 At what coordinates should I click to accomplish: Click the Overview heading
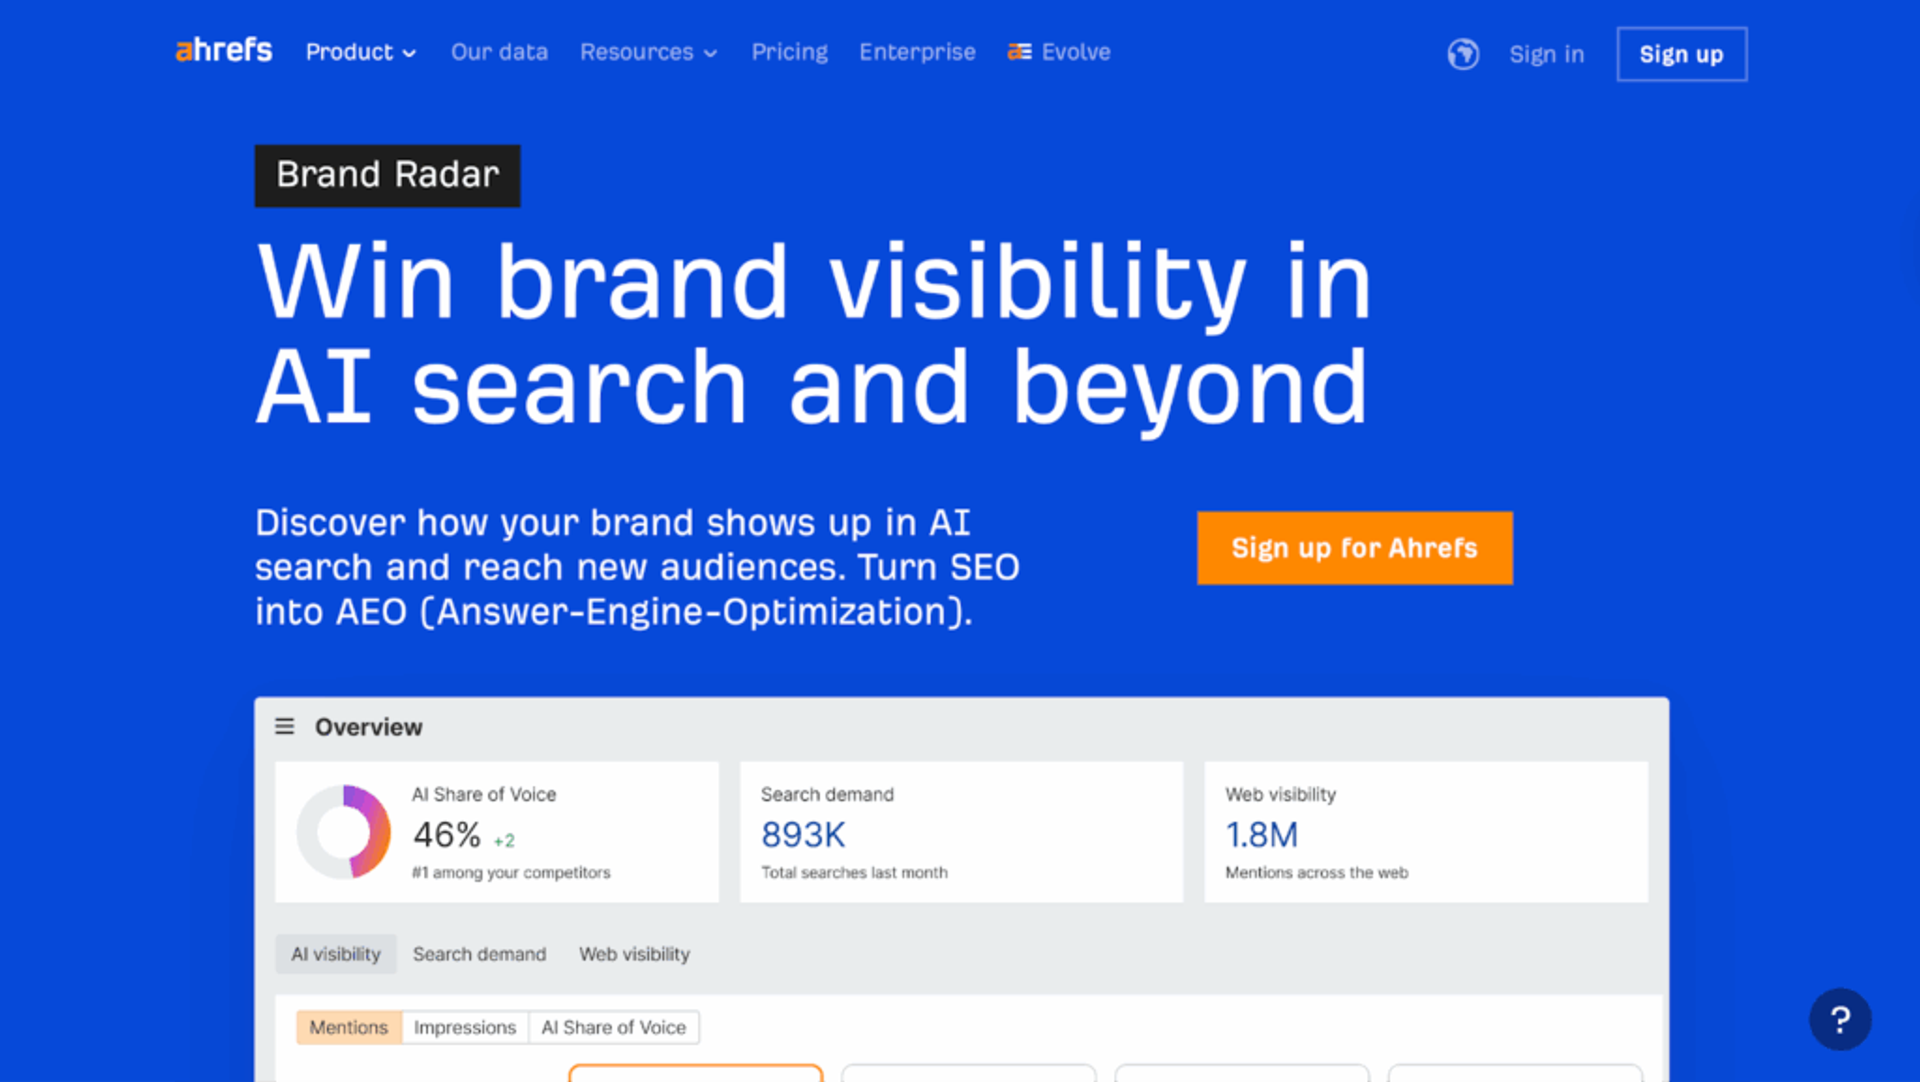point(368,727)
